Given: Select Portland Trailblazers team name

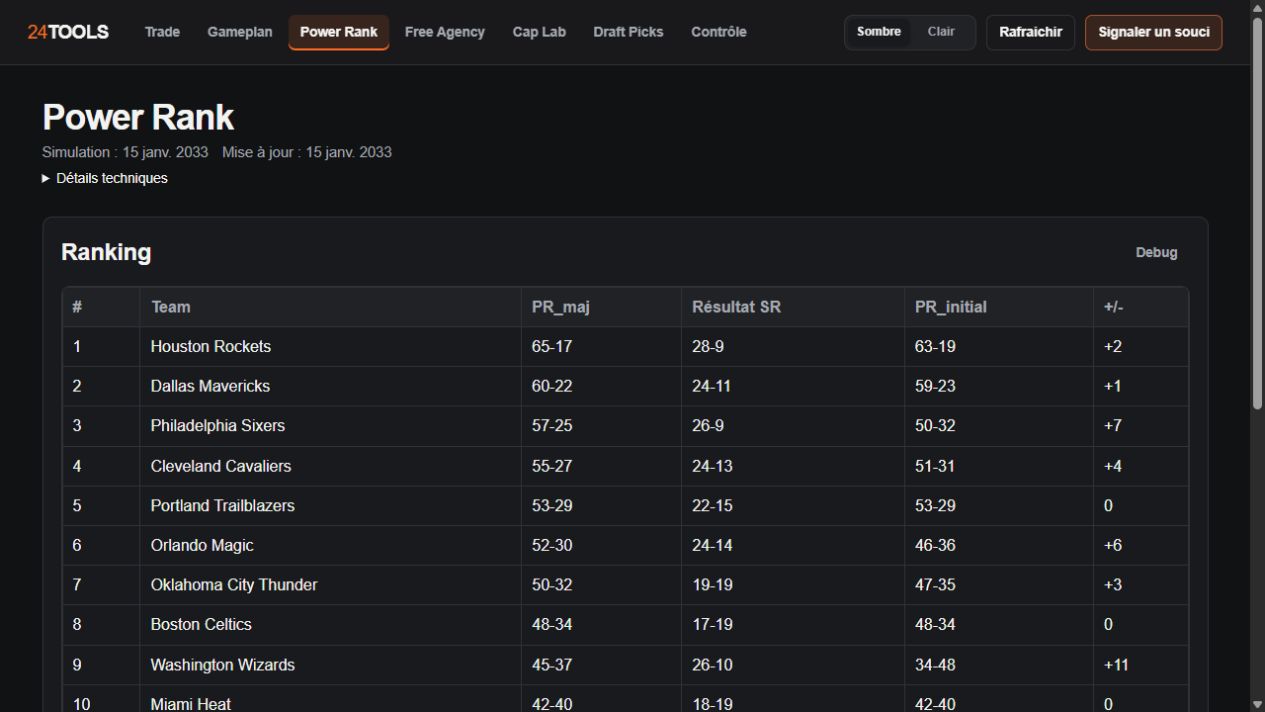Looking at the screenshot, I should (x=223, y=506).
